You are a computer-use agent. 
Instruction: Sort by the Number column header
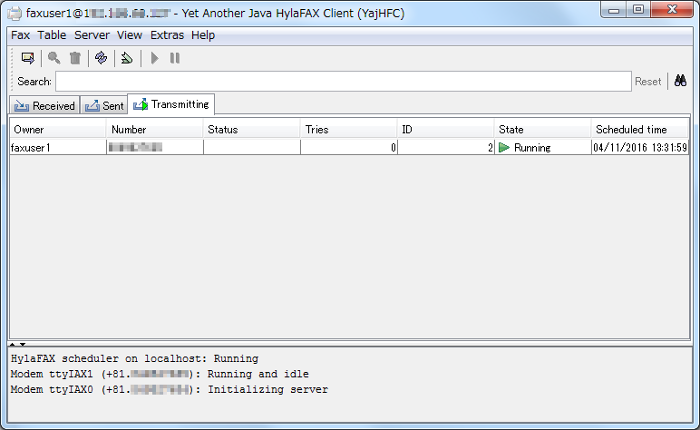point(154,129)
